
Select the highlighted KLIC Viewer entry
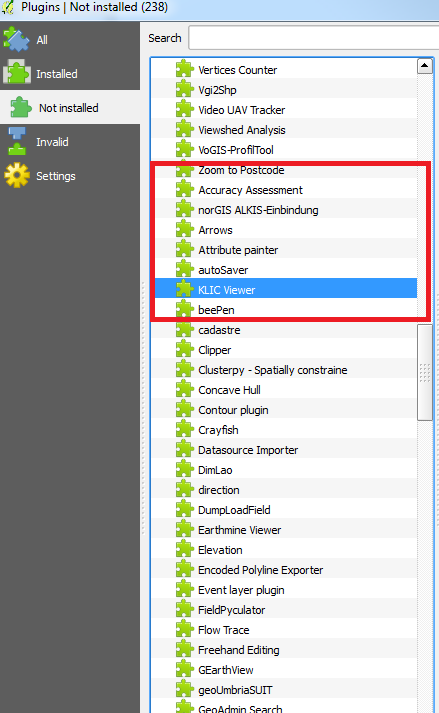286,290
